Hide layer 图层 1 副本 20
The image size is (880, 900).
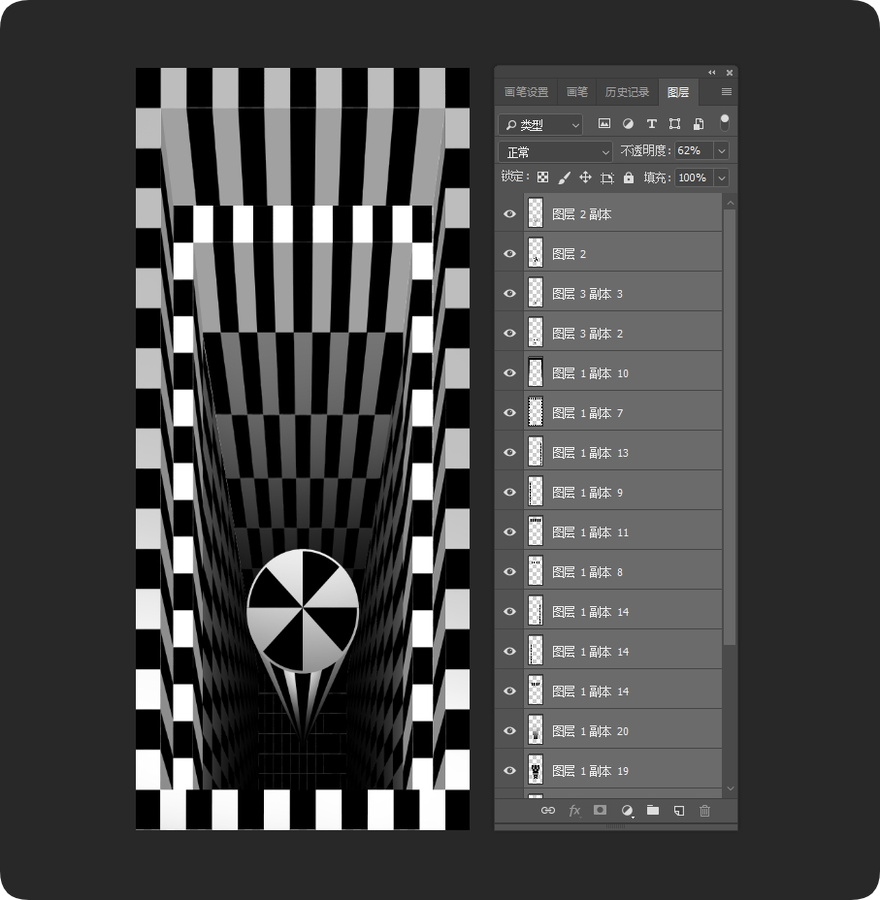coord(510,731)
